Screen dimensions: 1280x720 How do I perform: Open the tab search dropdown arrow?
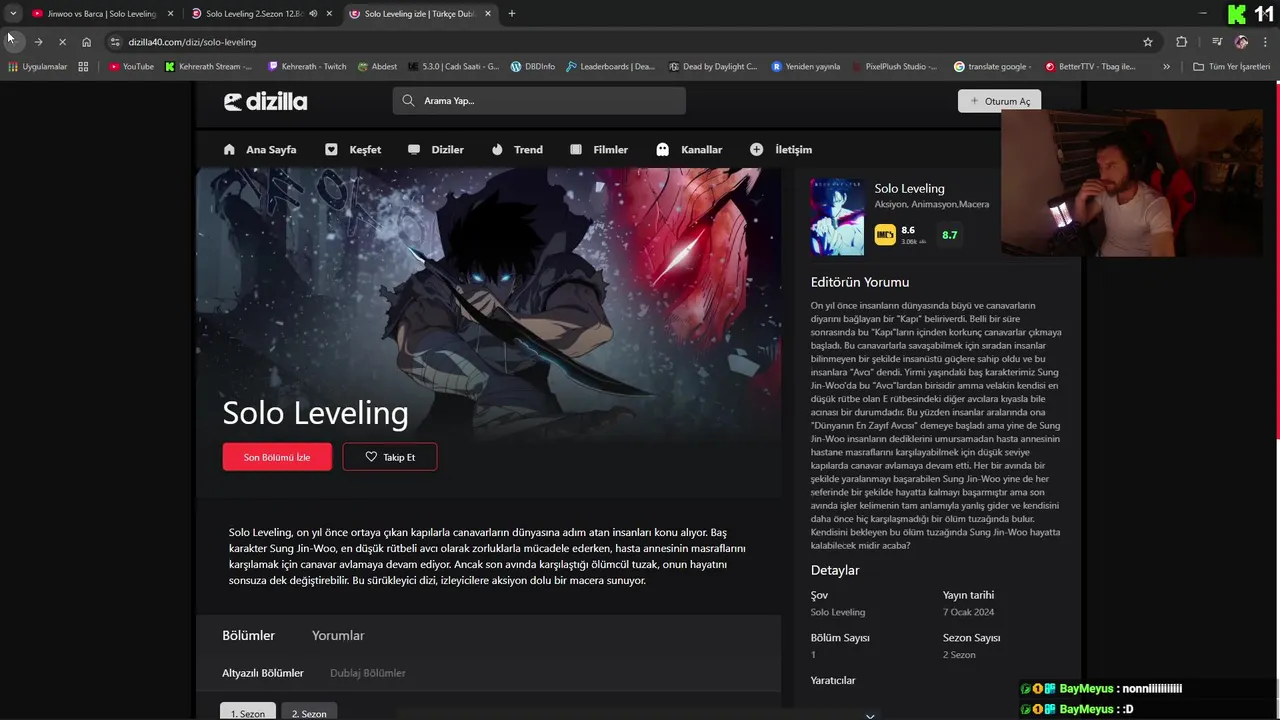[x=13, y=14]
